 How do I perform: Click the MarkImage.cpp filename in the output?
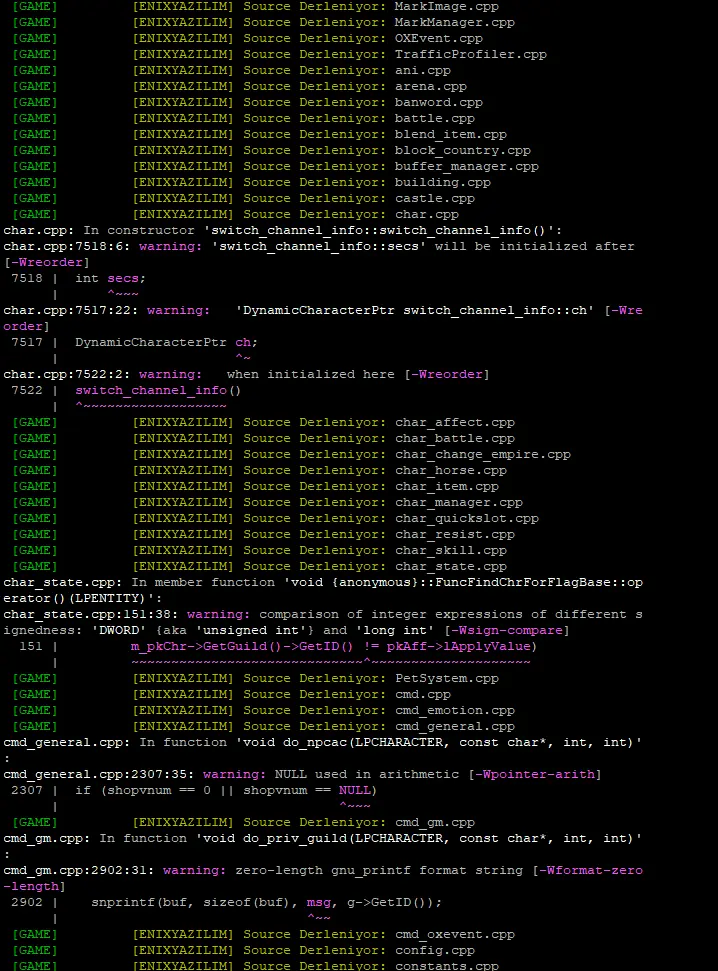(446, 6)
